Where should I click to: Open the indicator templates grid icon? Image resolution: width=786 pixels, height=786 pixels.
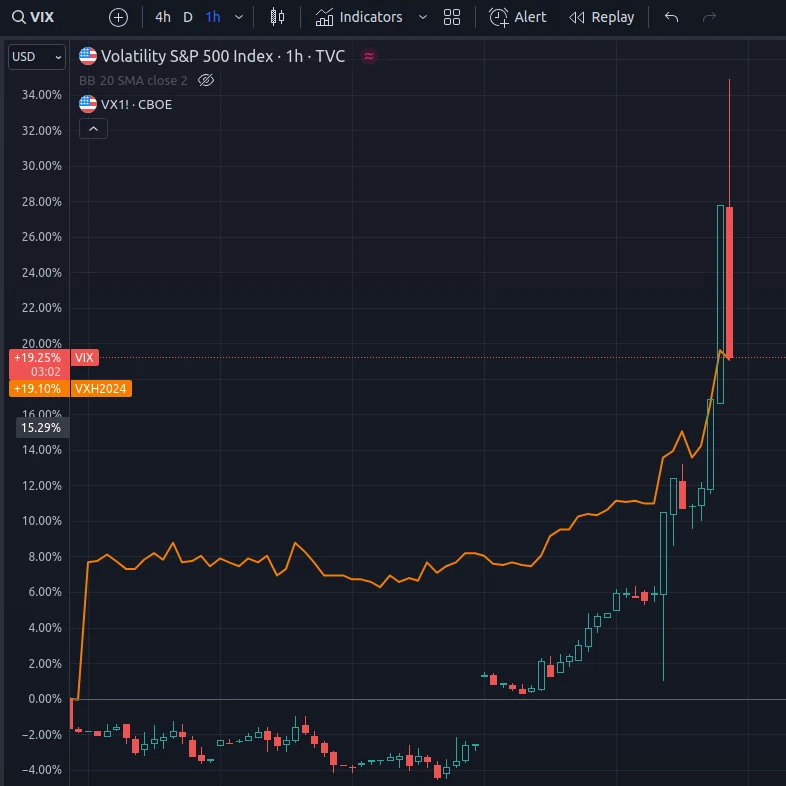pyautogui.click(x=452, y=17)
